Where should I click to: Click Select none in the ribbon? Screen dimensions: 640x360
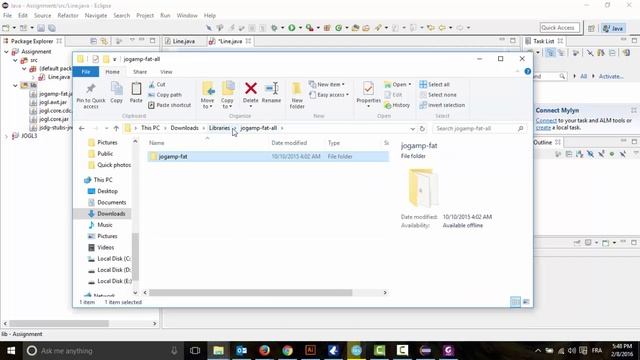click(x=438, y=95)
